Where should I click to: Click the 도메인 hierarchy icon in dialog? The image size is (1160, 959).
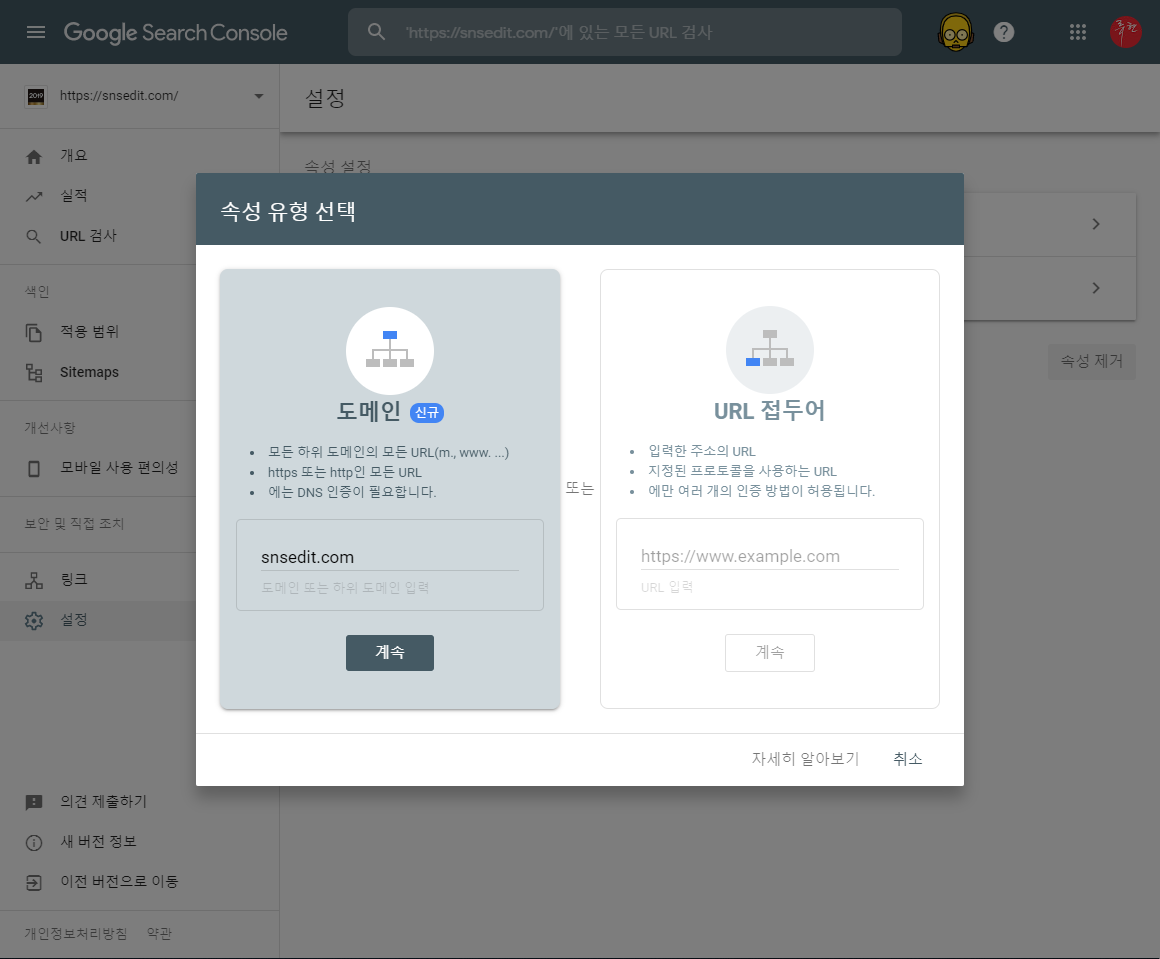pyautogui.click(x=390, y=351)
